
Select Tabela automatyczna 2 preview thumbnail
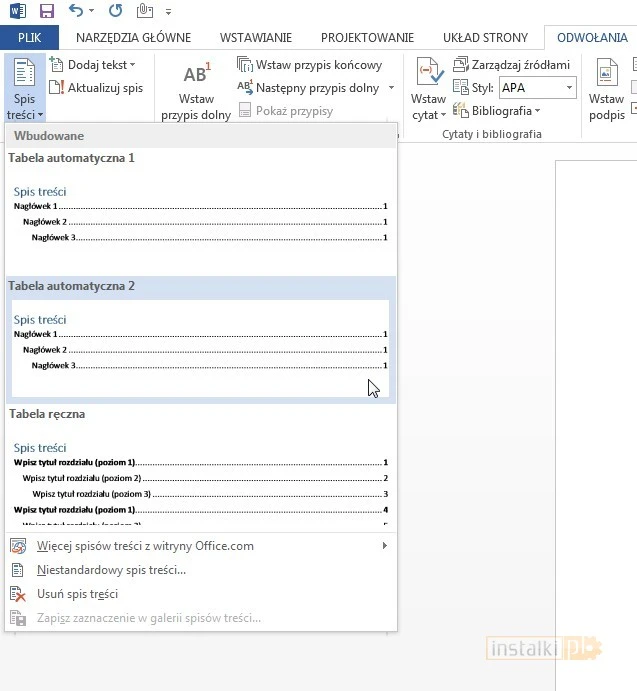click(200, 347)
